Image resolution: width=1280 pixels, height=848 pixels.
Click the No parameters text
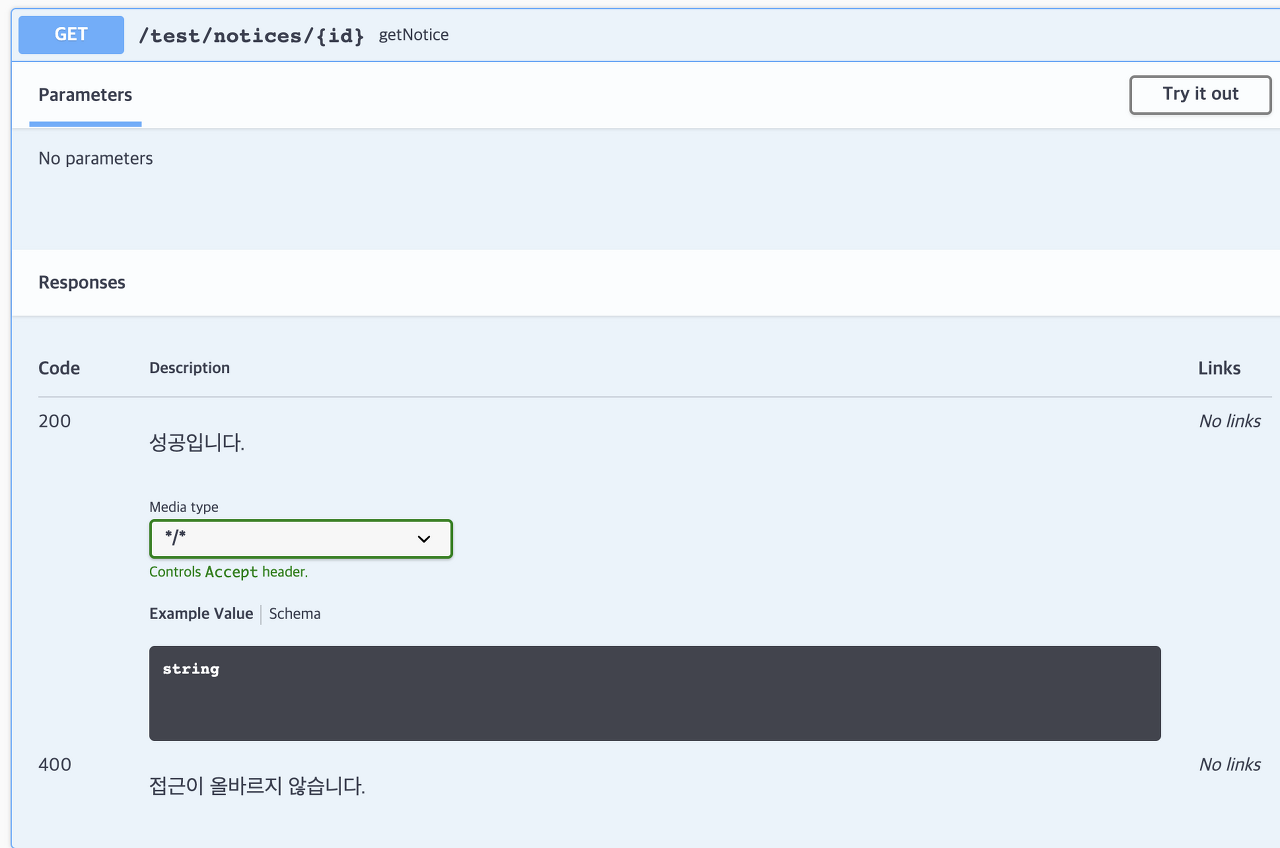pyautogui.click(x=96, y=158)
